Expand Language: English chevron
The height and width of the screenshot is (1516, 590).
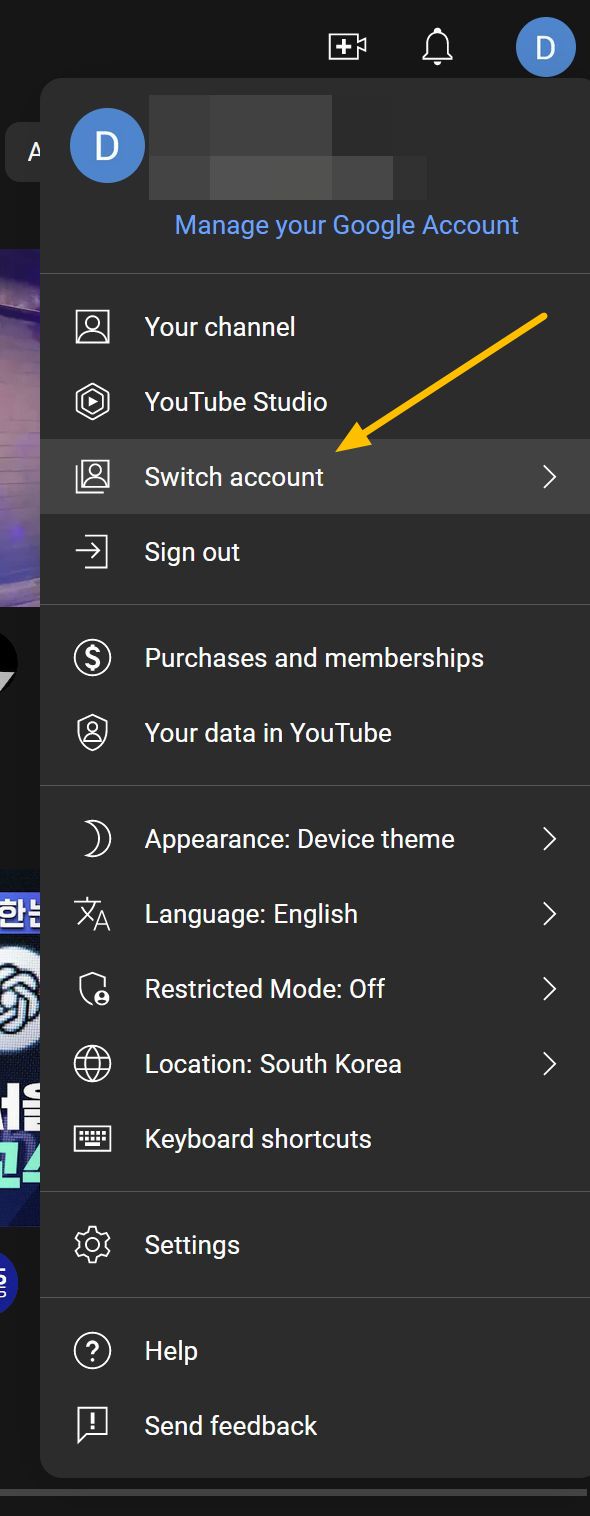[x=548, y=914]
